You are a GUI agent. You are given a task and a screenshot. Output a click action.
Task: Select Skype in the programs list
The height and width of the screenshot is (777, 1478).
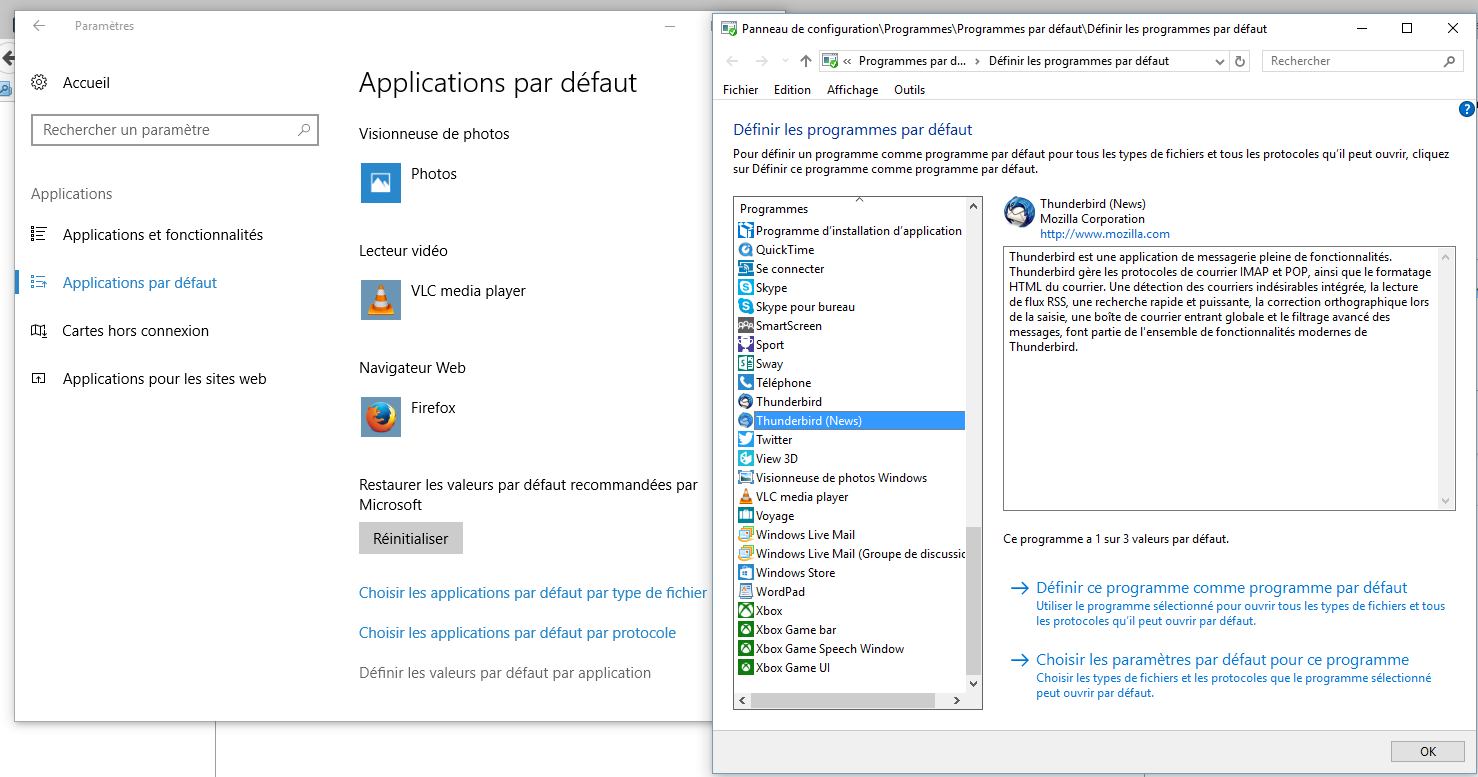771,288
